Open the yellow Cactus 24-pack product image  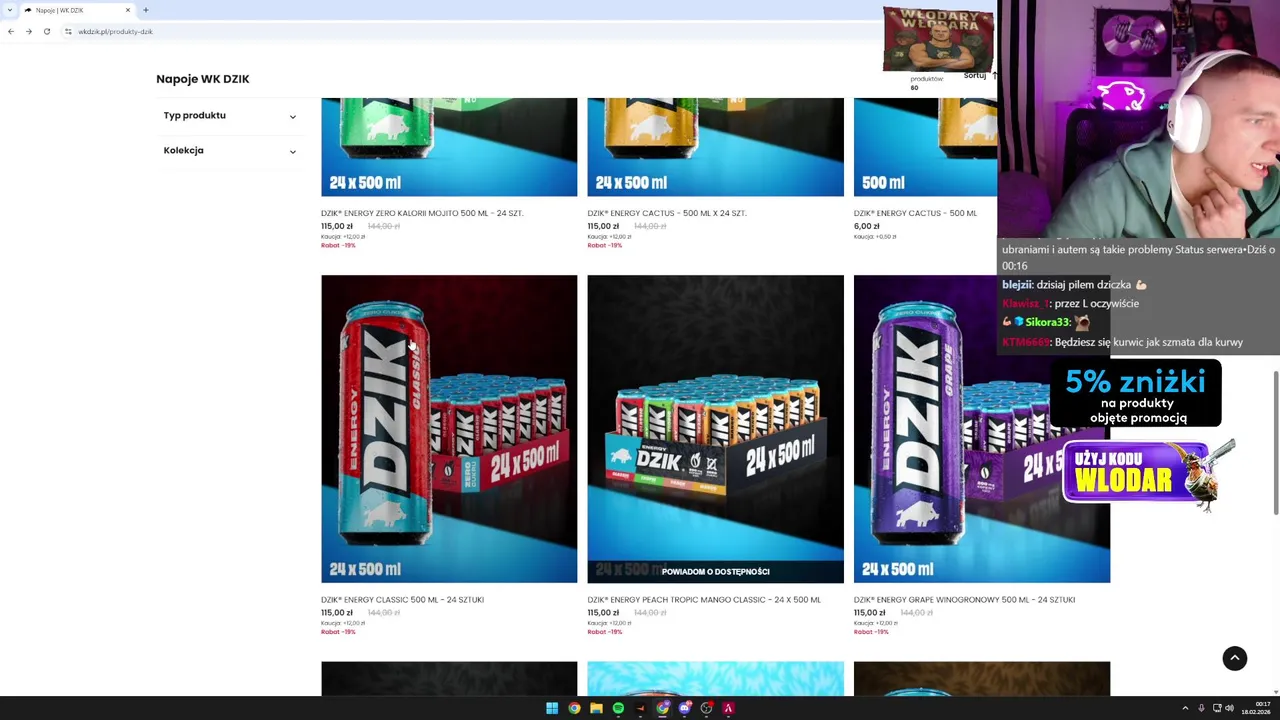tap(715, 147)
